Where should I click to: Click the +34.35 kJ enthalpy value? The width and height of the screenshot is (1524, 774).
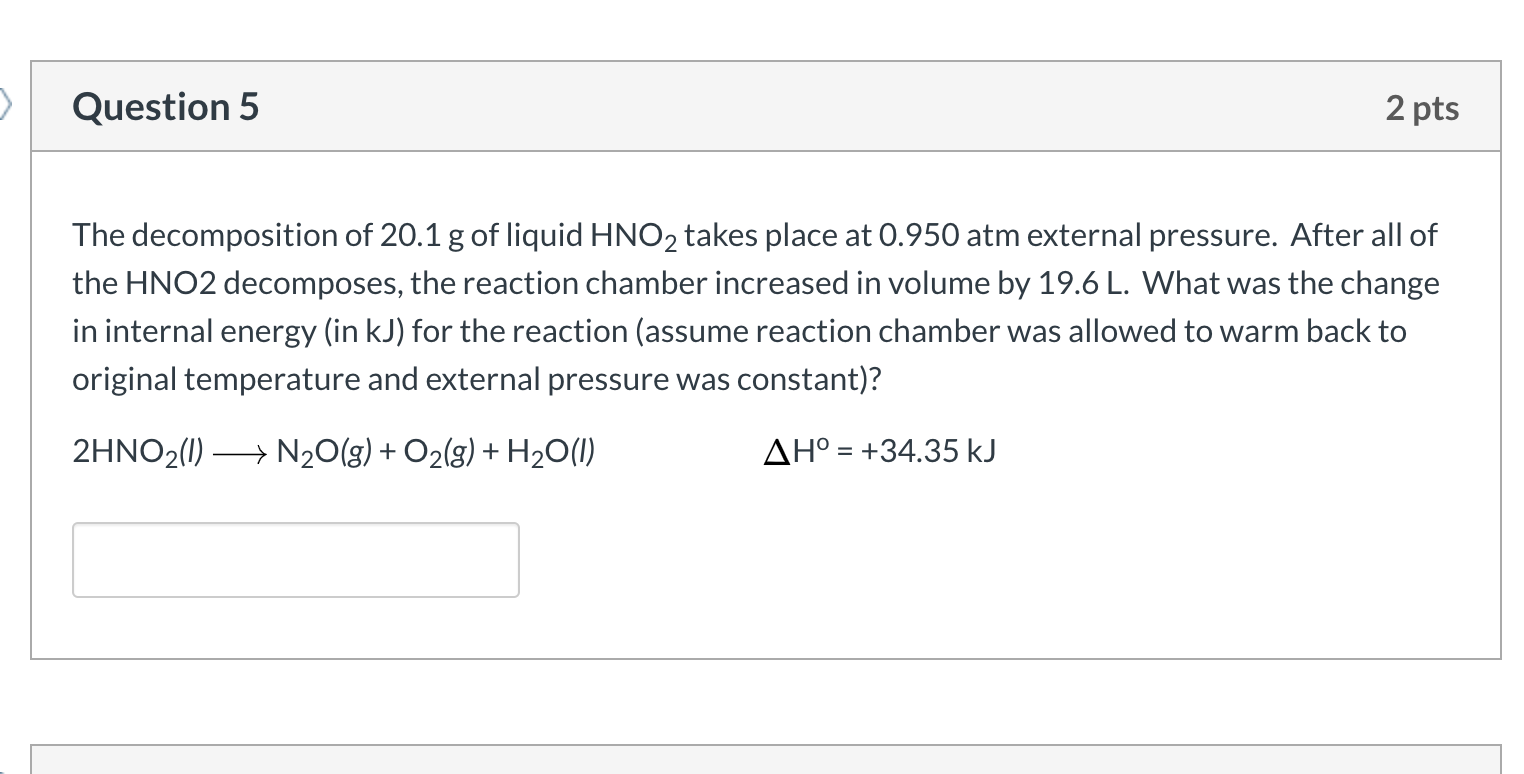927,450
